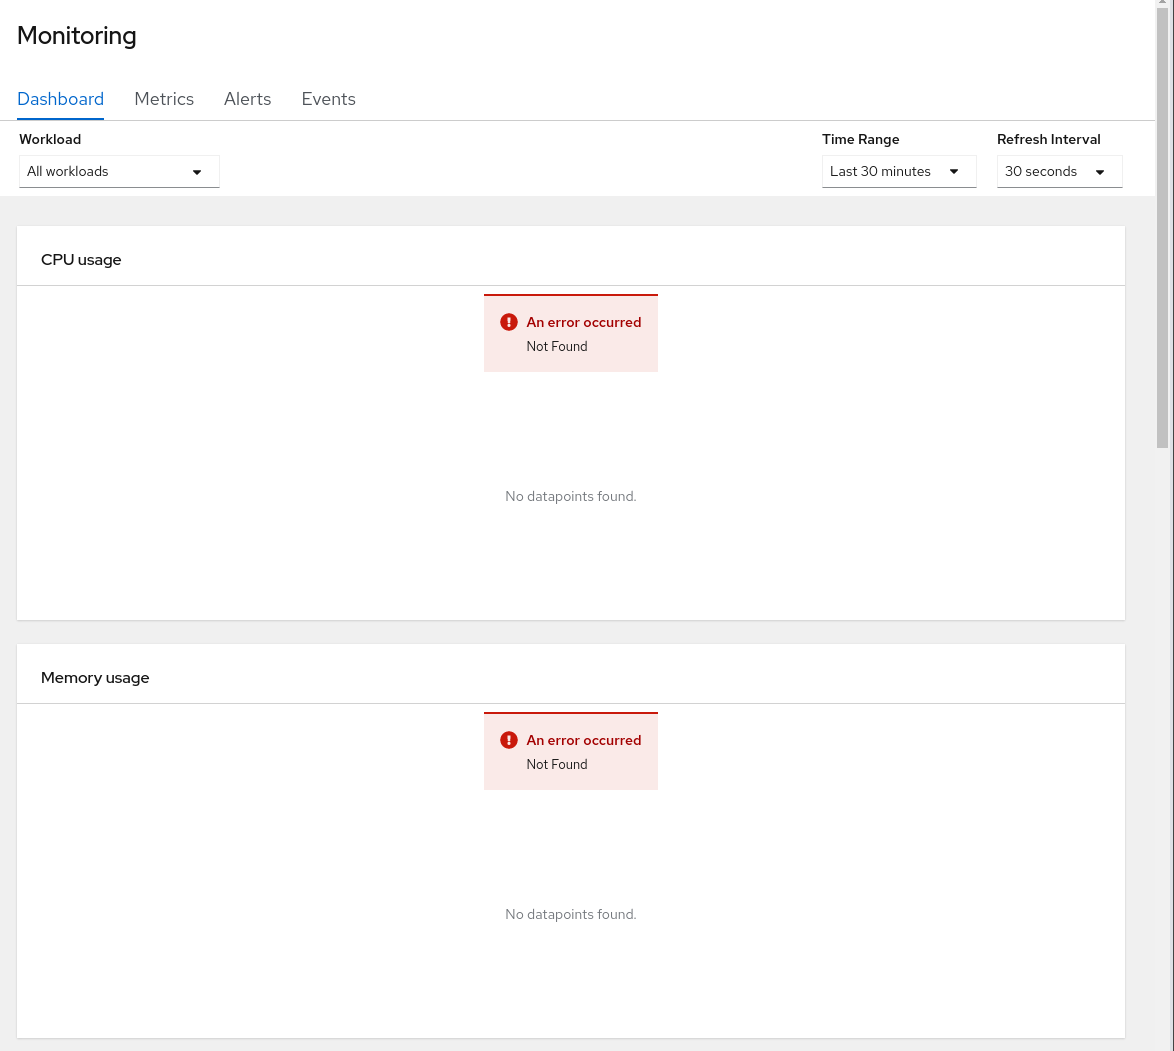The height and width of the screenshot is (1051, 1174).
Task: Click the vertical page scrollbar
Action: click(1162, 230)
